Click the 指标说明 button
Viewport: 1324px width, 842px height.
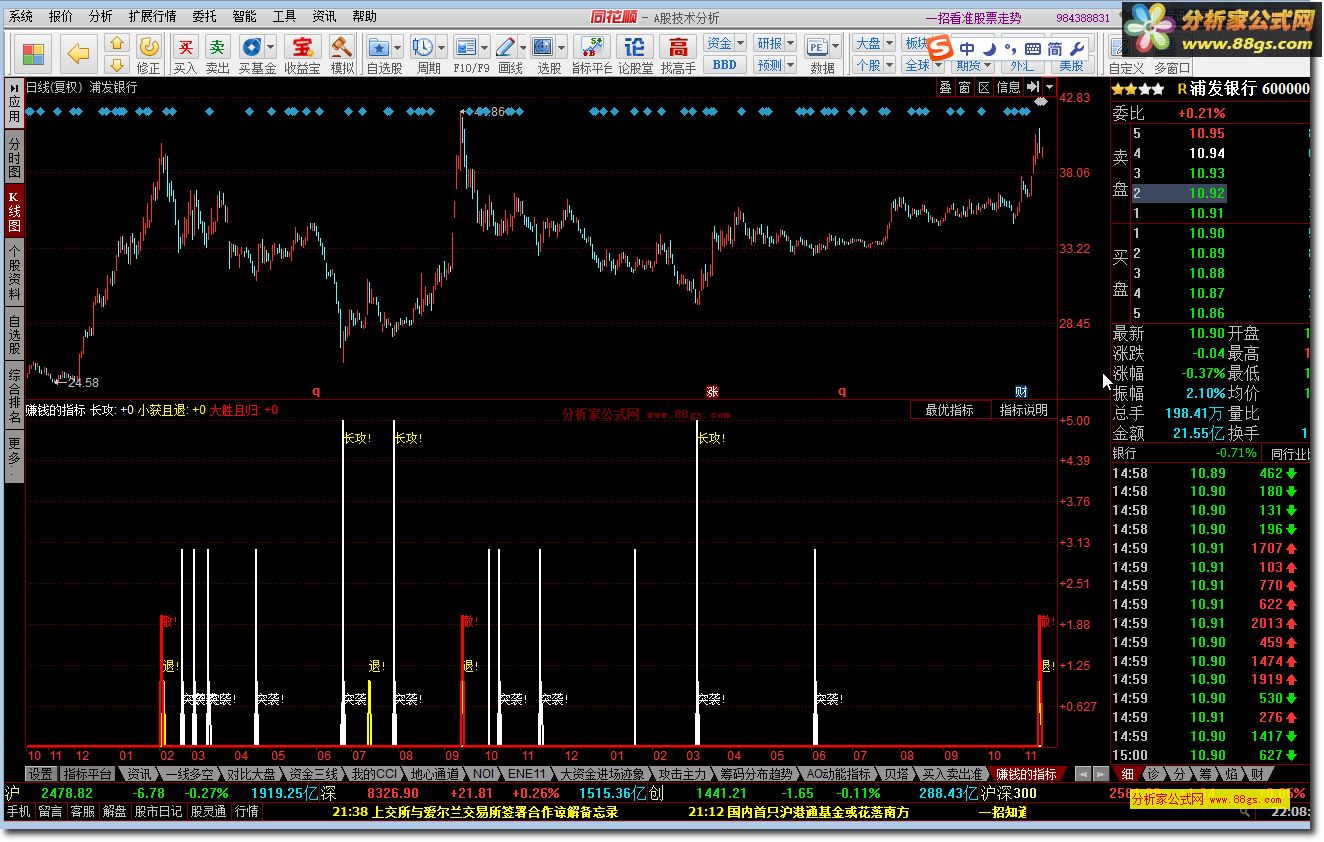(1024, 410)
